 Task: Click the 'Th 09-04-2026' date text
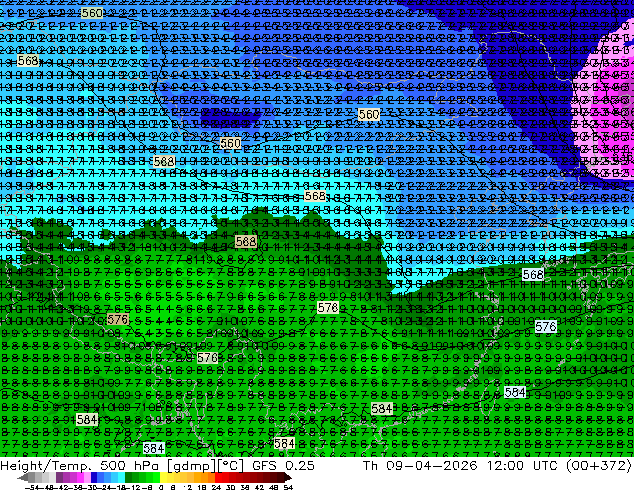click(x=420, y=465)
